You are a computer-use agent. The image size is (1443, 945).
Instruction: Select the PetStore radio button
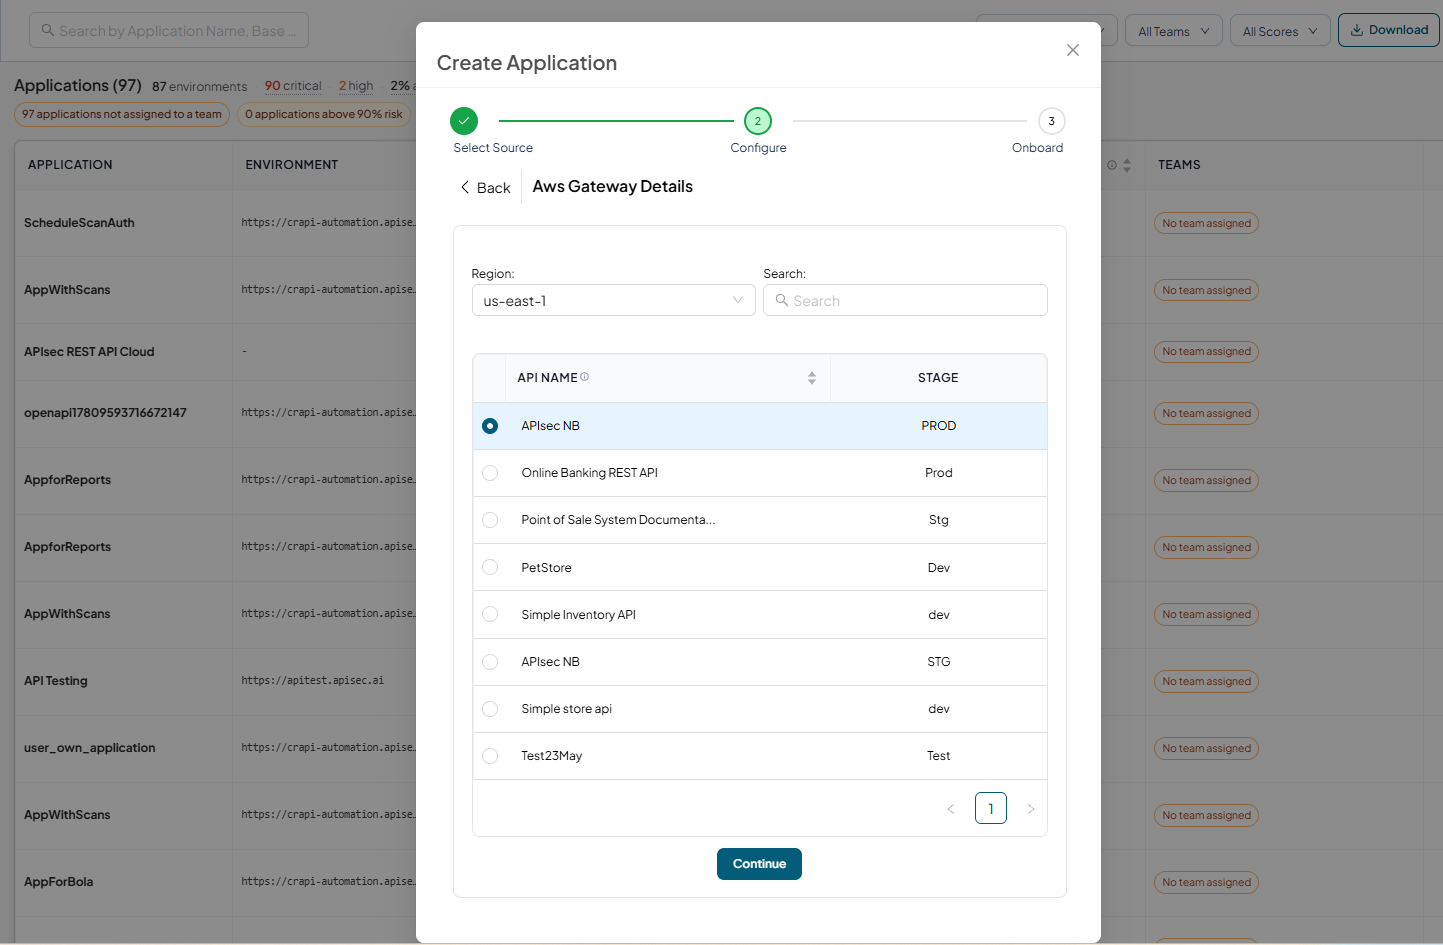tap(490, 567)
